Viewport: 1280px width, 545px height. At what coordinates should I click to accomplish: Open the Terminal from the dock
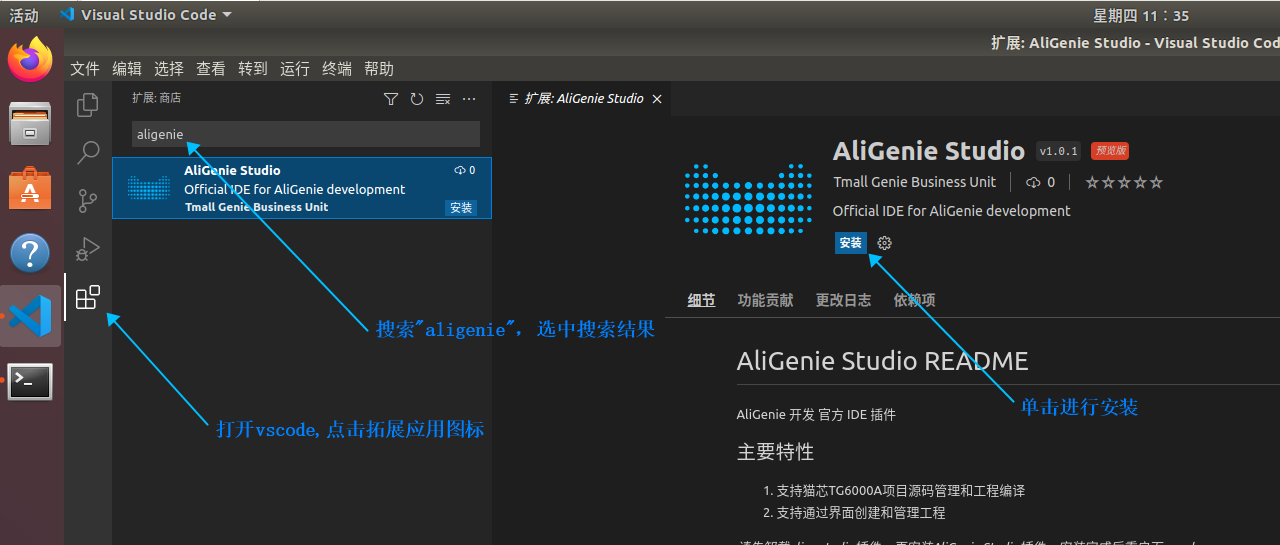click(x=30, y=381)
